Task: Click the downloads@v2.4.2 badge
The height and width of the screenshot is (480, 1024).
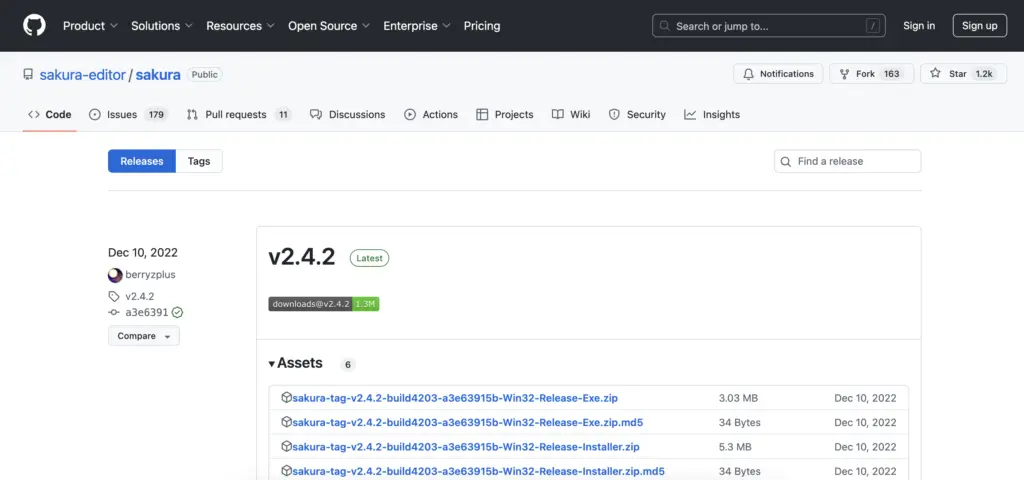Action: coord(323,303)
